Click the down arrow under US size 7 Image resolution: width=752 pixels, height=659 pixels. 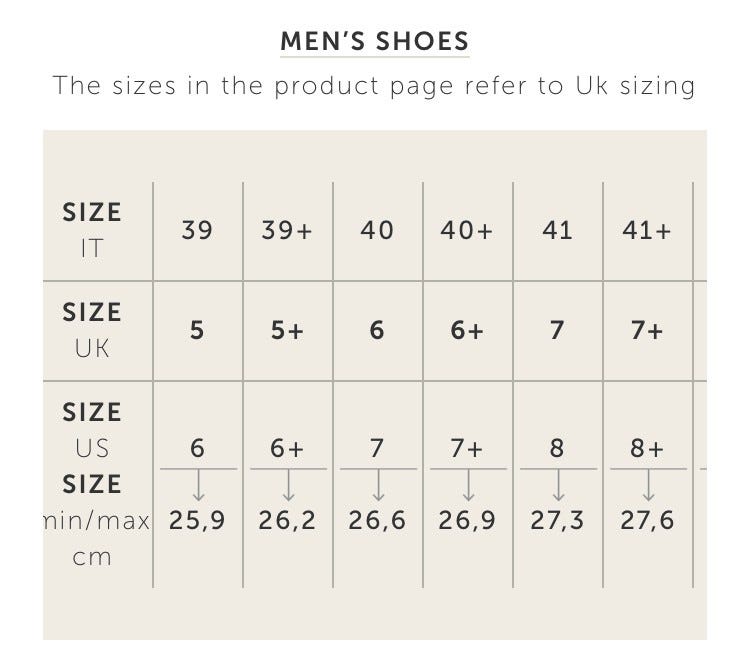tap(378, 486)
